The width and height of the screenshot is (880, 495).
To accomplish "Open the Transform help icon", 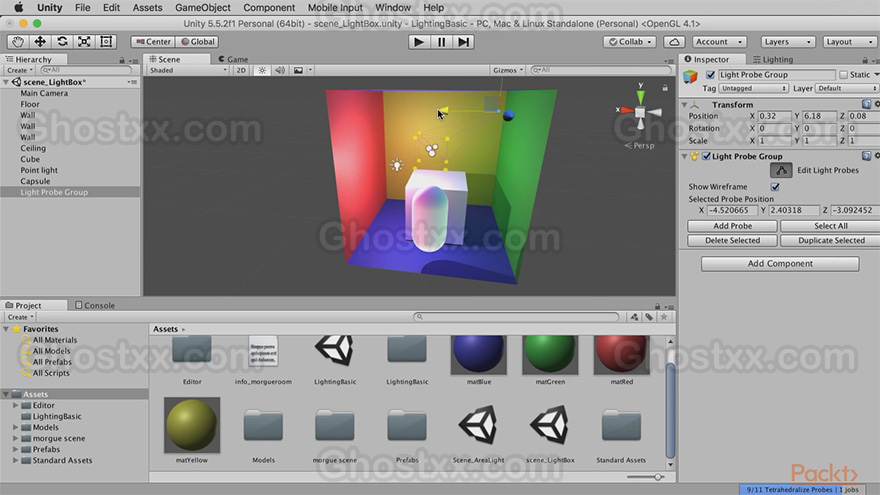I will 866,104.
